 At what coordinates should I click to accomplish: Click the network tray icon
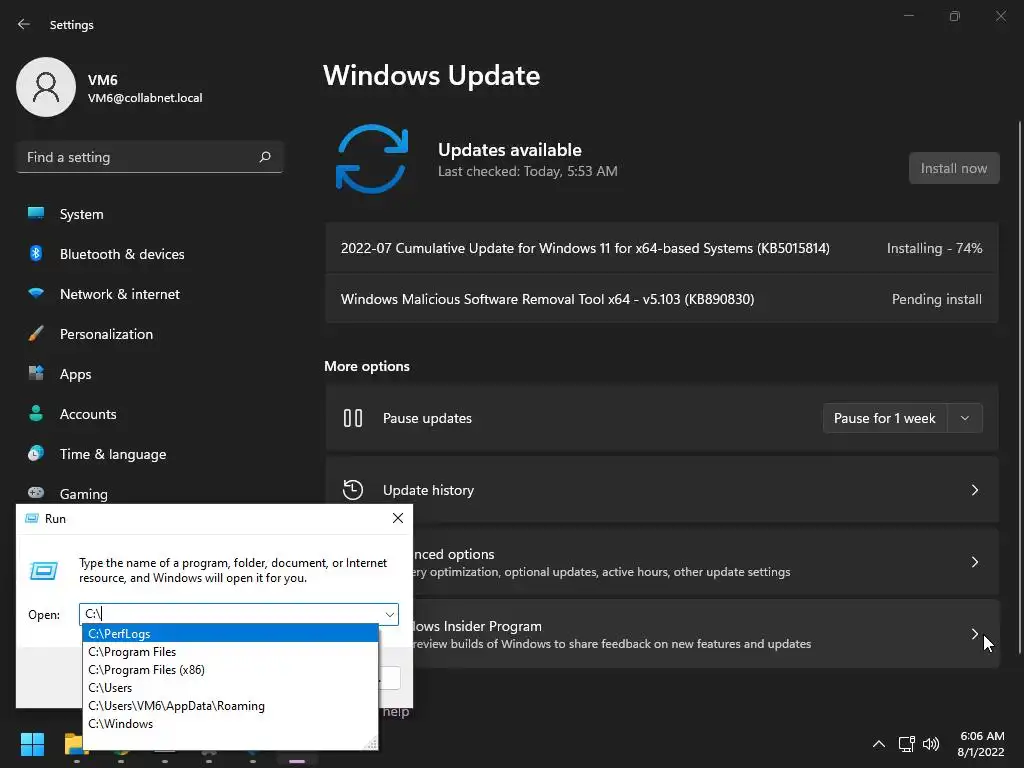[x=906, y=744]
